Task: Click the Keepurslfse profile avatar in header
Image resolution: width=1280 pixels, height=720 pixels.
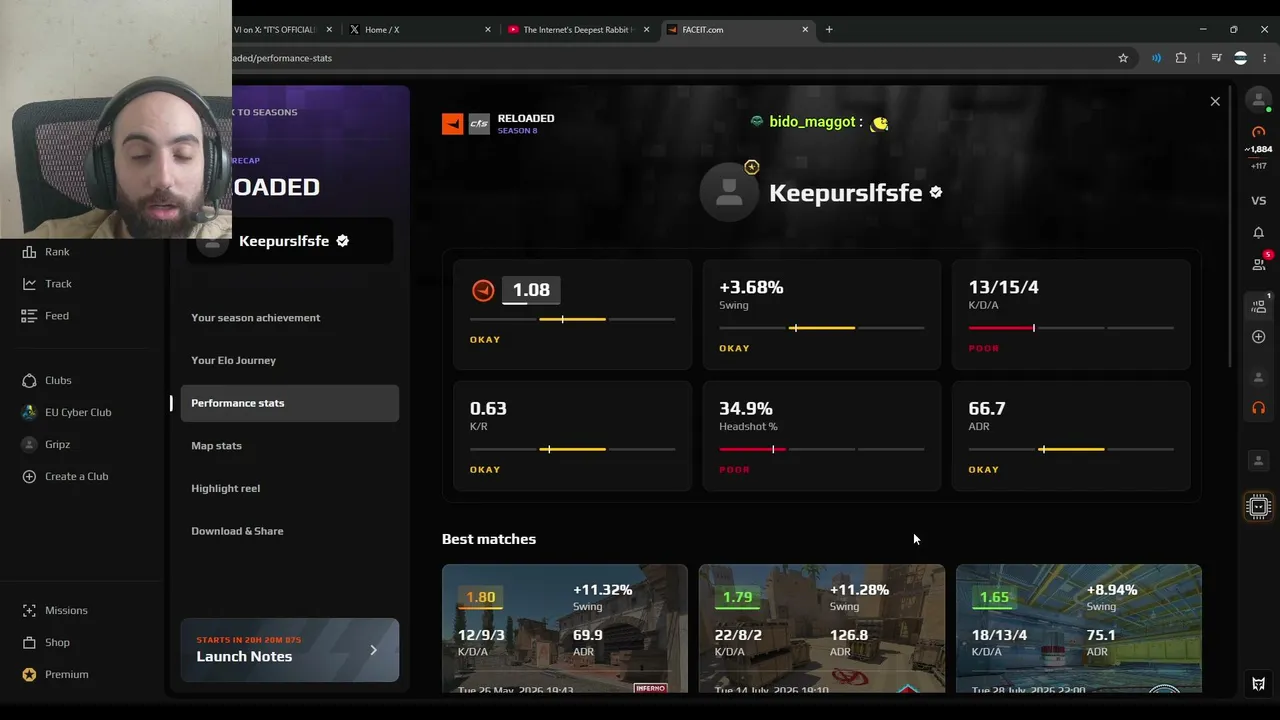Action: click(x=729, y=191)
